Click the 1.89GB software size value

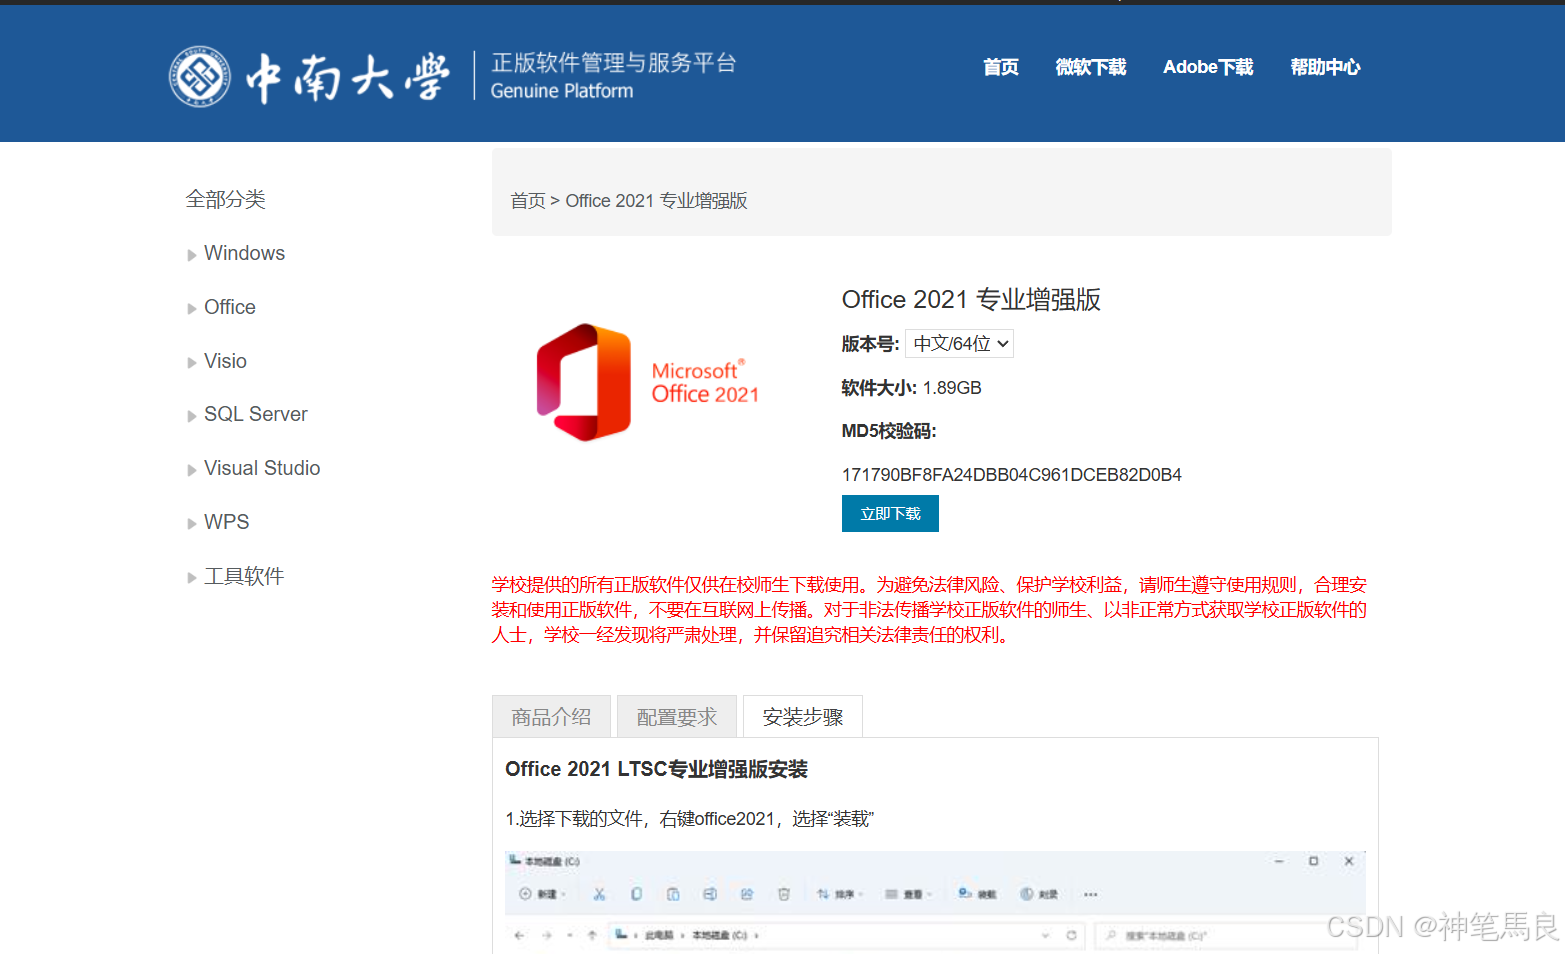tap(952, 388)
